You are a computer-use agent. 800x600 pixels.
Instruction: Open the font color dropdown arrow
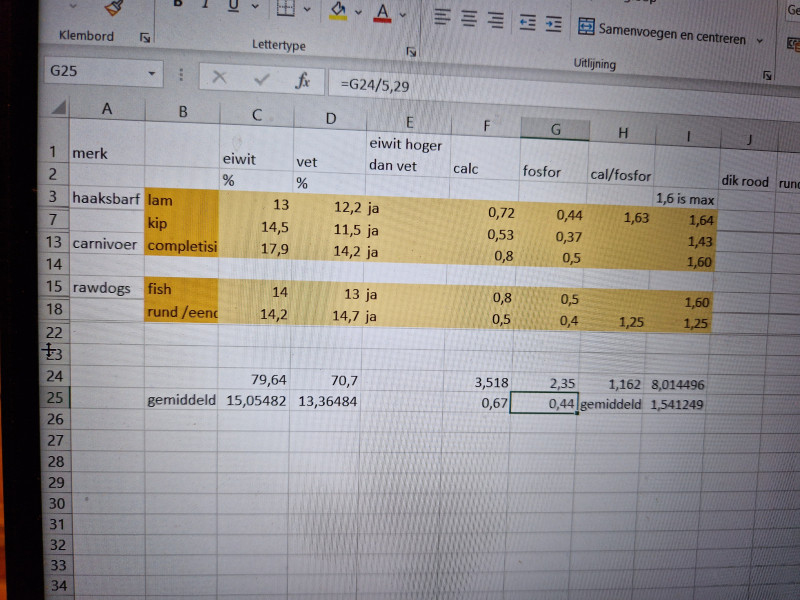pos(403,15)
